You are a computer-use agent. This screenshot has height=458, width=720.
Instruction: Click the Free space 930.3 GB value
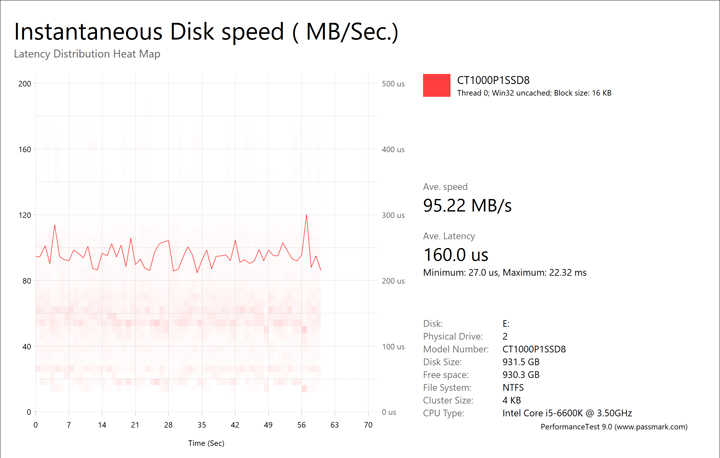pos(520,374)
